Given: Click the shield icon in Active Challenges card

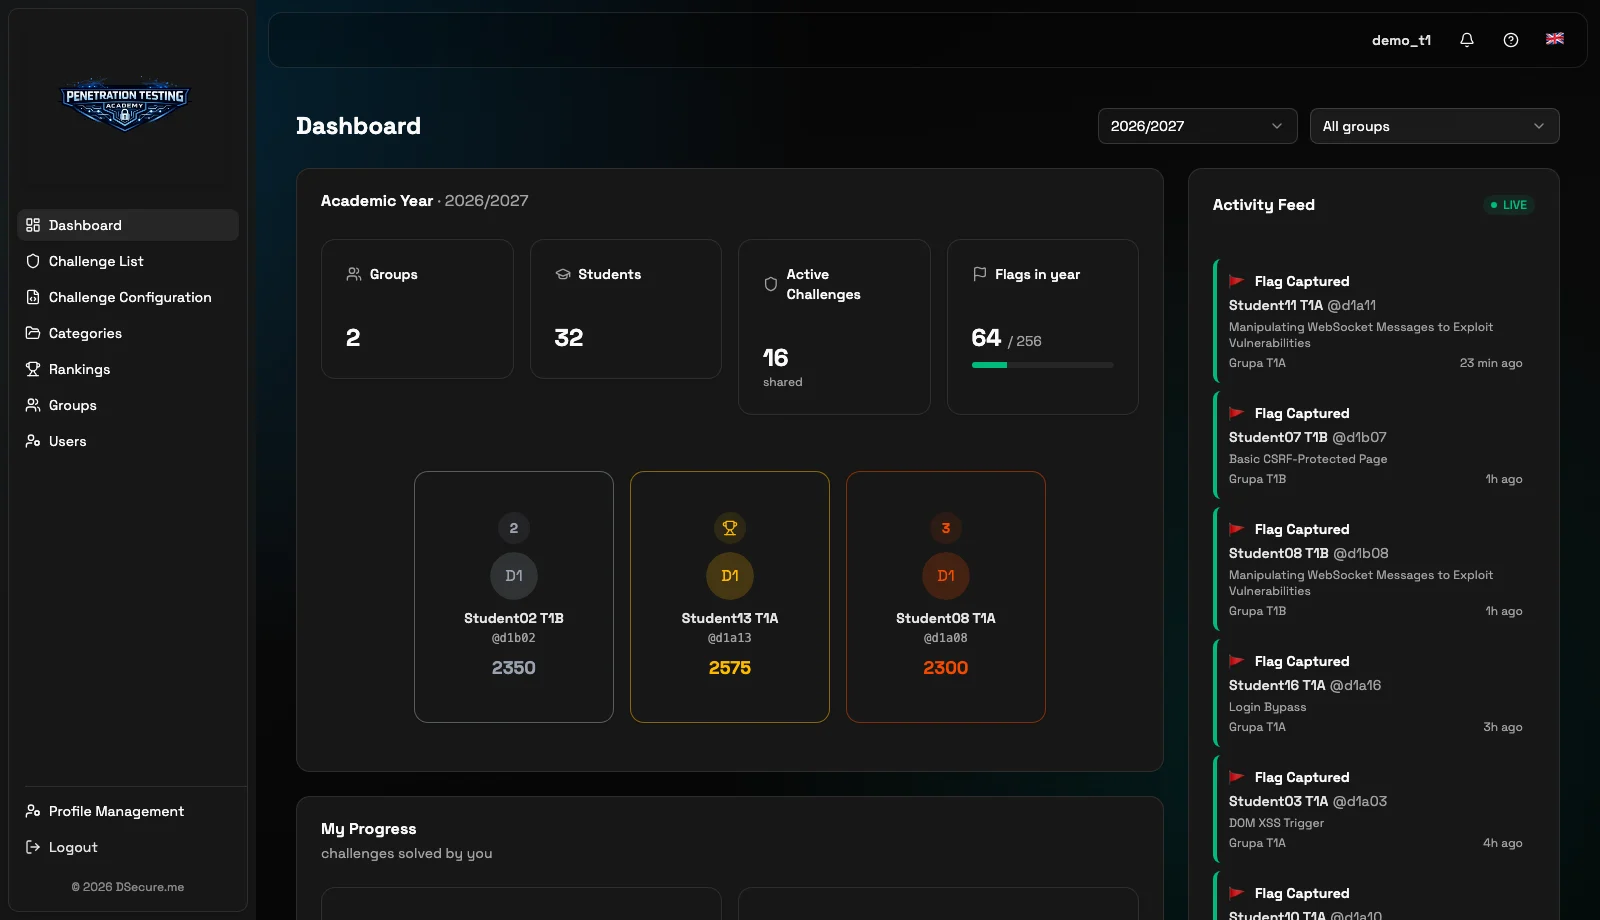Looking at the screenshot, I should 771,284.
